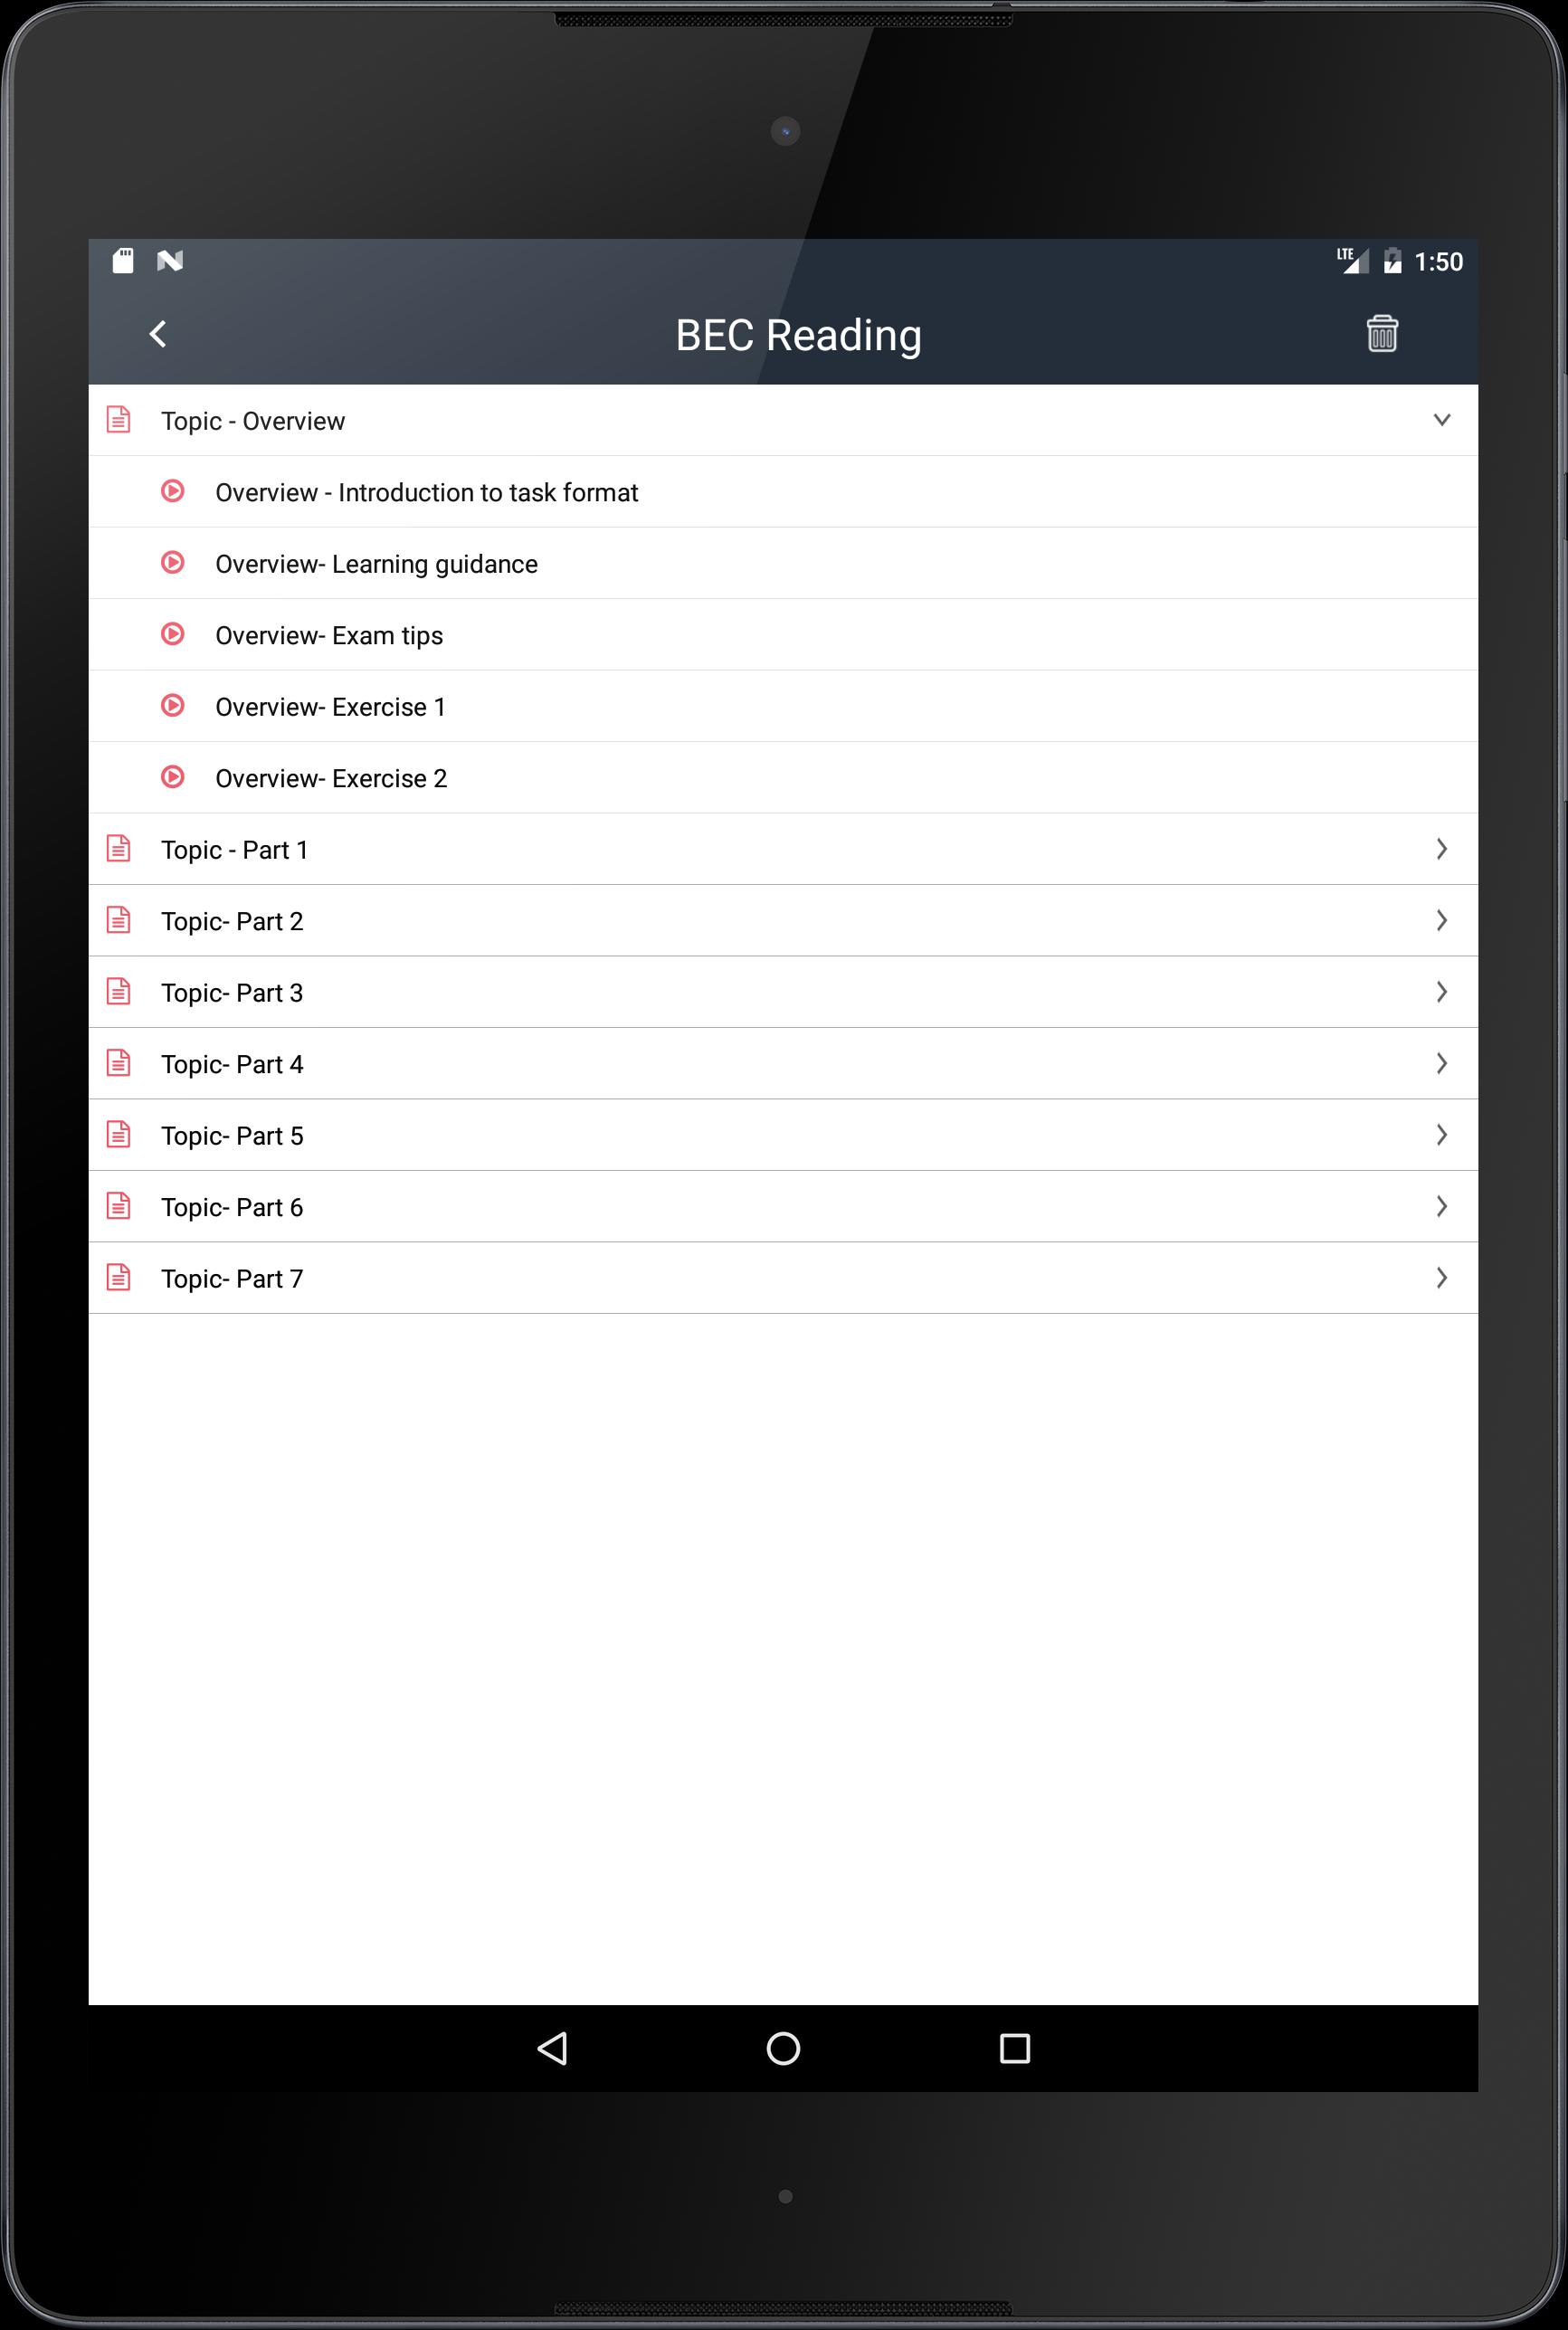Open Topic- Part 4 list entry
The width and height of the screenshot is (1568, 2330).
783,1064
